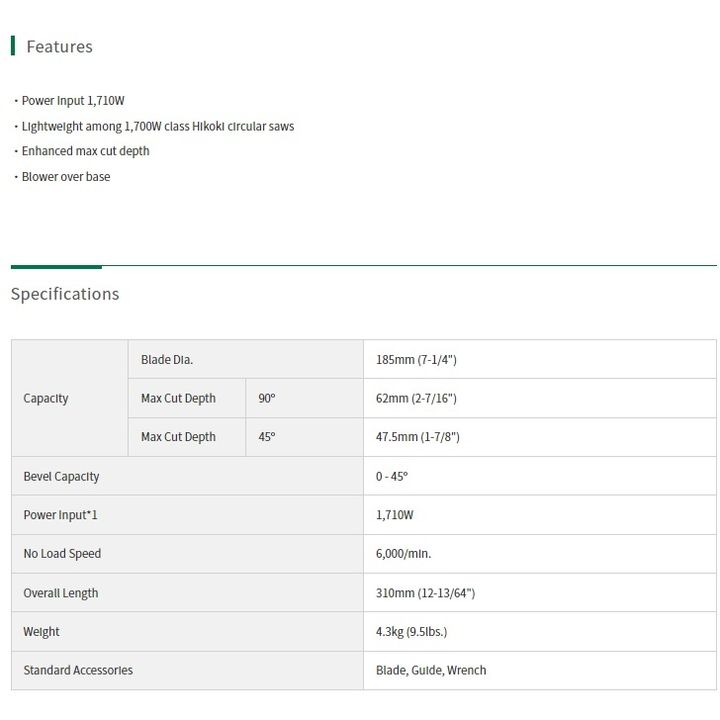720x720 pixels.
Task: Click the Features section heading
Action: click(59, 46)
